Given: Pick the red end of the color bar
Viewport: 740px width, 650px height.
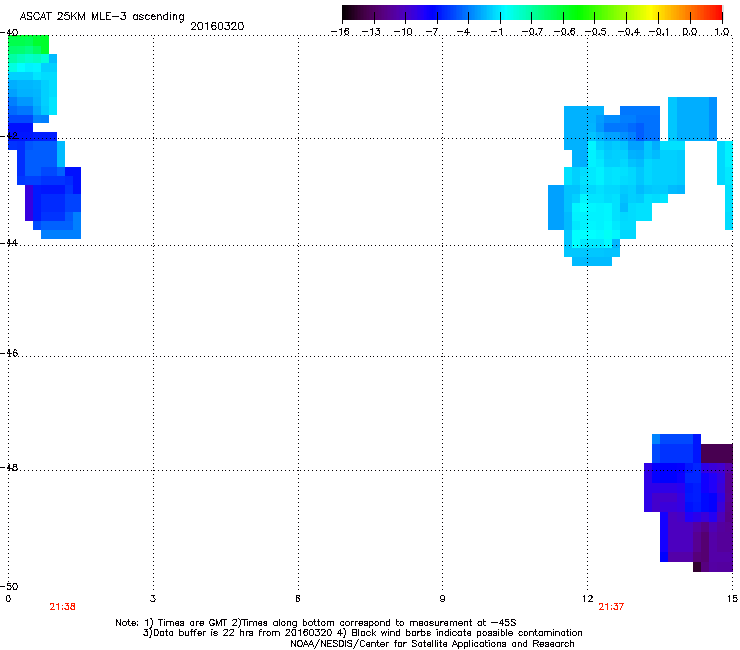Looking at the screenshot, I should (x=715, y=13).
